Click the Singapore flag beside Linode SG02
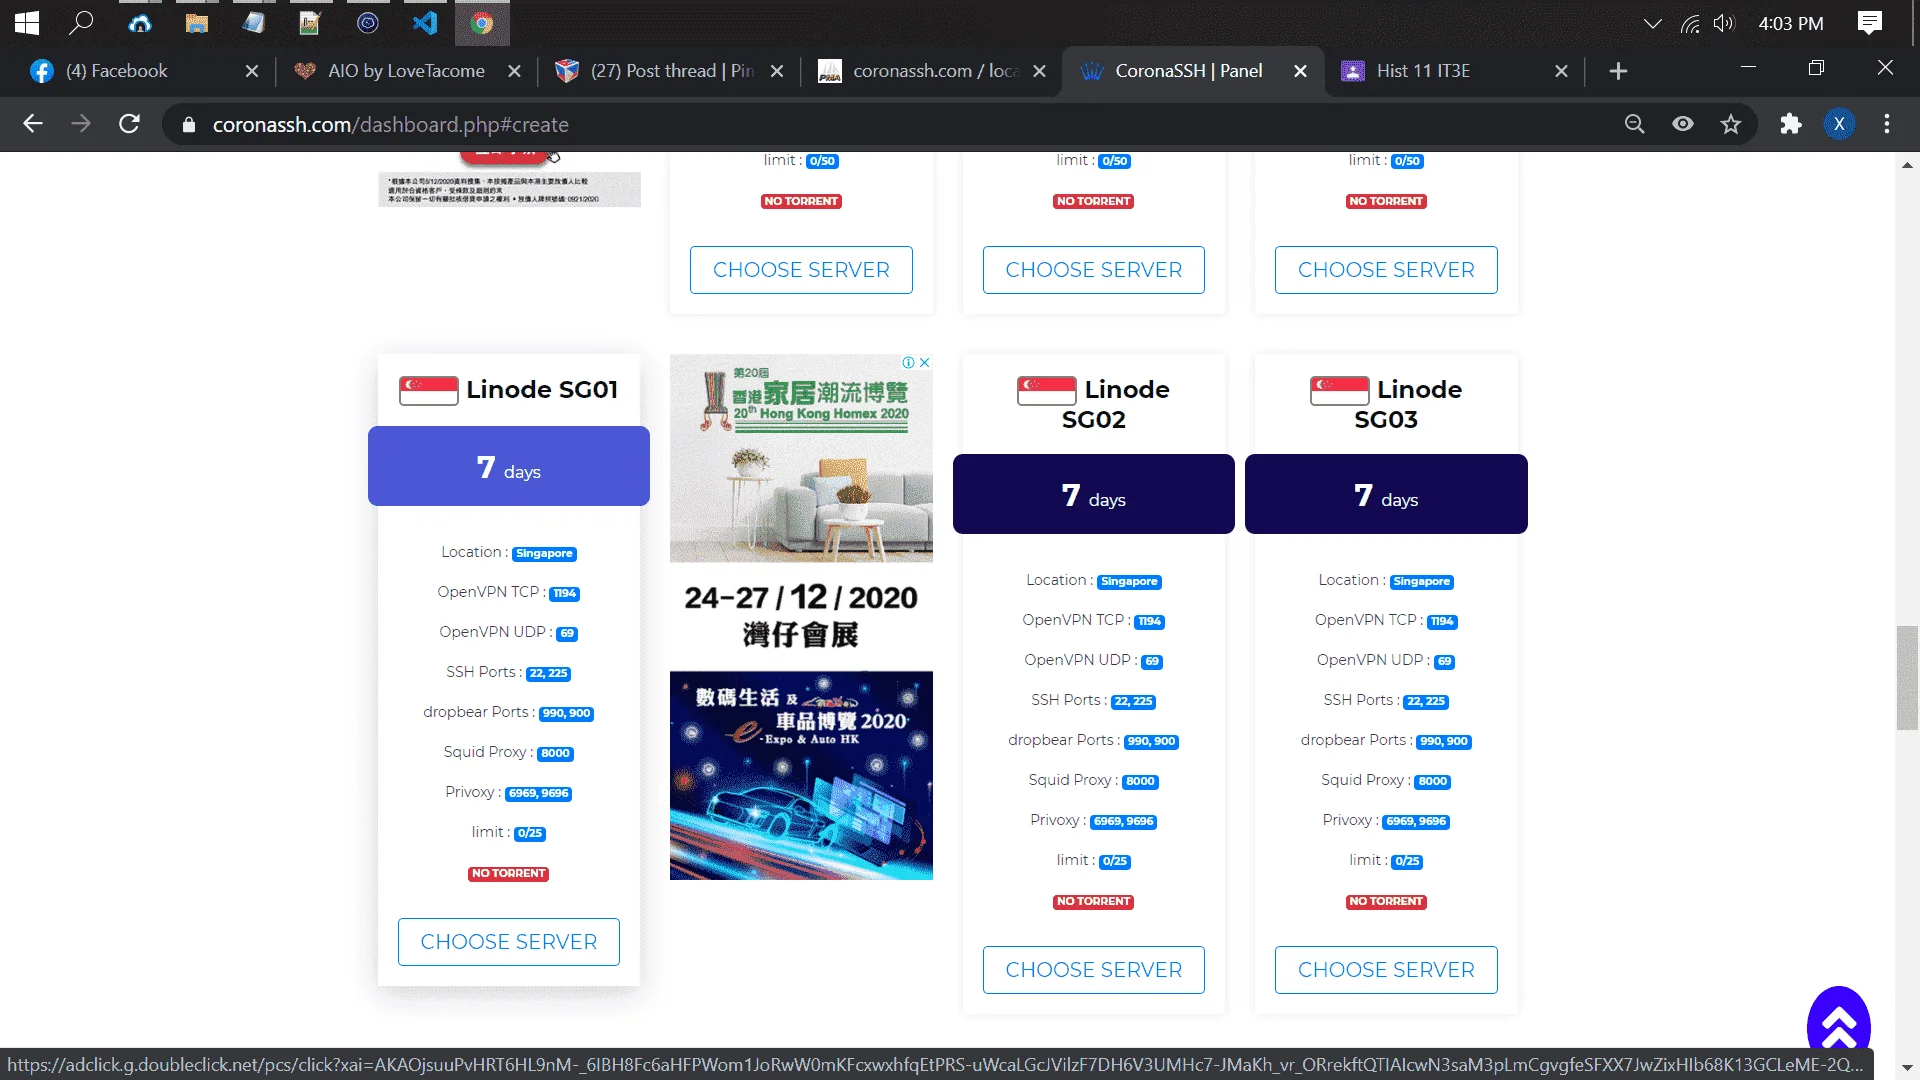The image size is (1920, 1080). click(x=1046, y=390)
